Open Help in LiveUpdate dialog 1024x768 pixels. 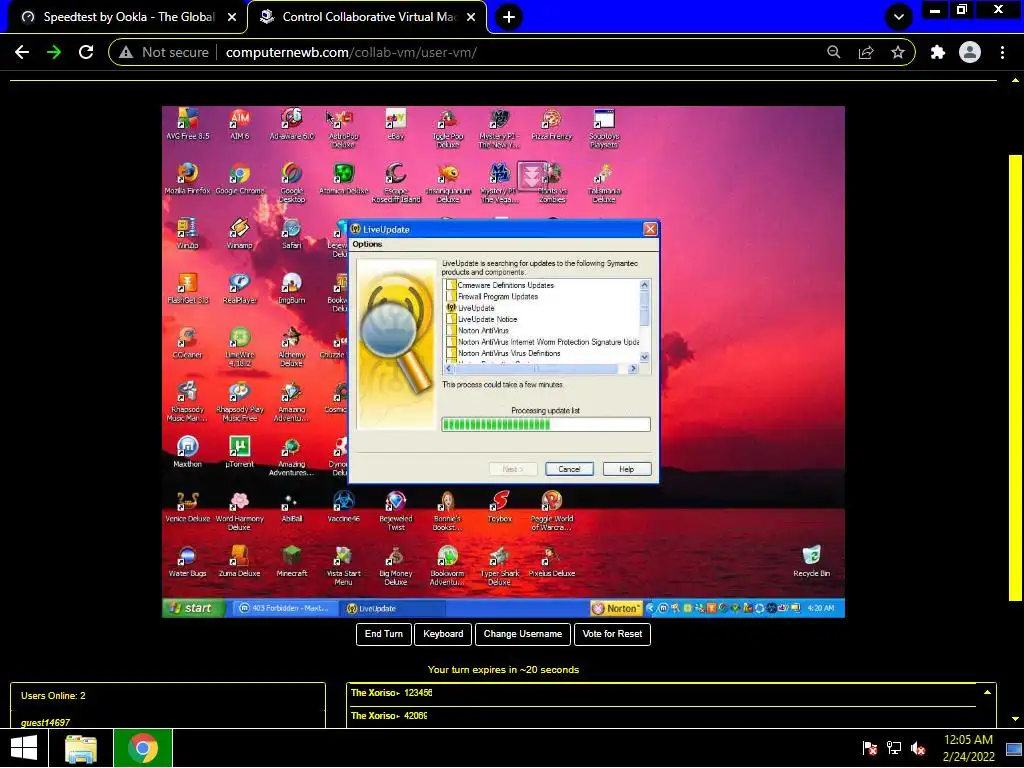click(626, 469)
